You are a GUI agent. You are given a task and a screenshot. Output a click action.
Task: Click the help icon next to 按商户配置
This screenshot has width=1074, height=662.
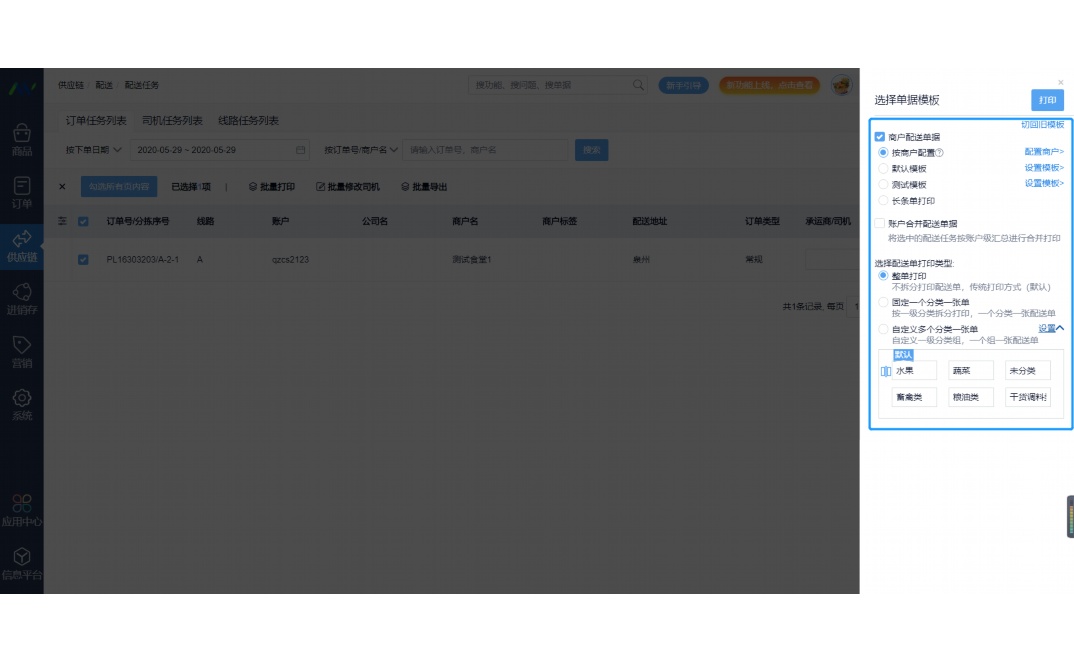(939, 153)
